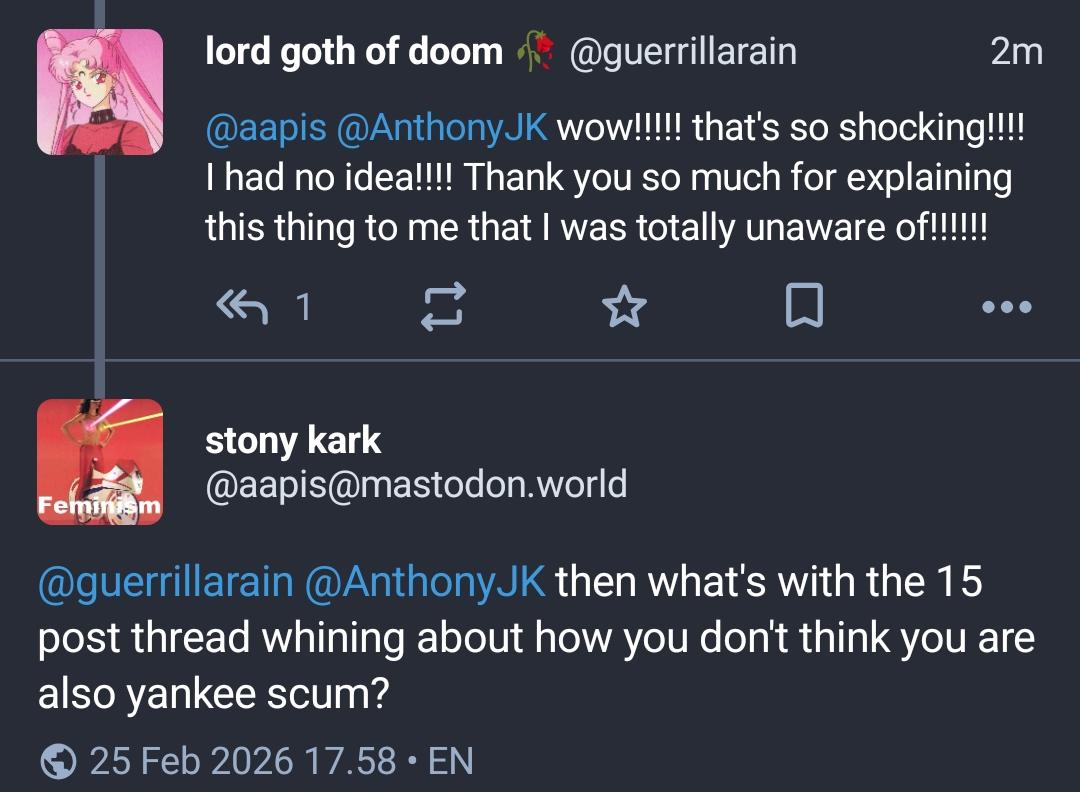The height and width of the screenshot is (792, 1080).
Task: Open the three-dot more options menu
Action: tap(1005, 307)
